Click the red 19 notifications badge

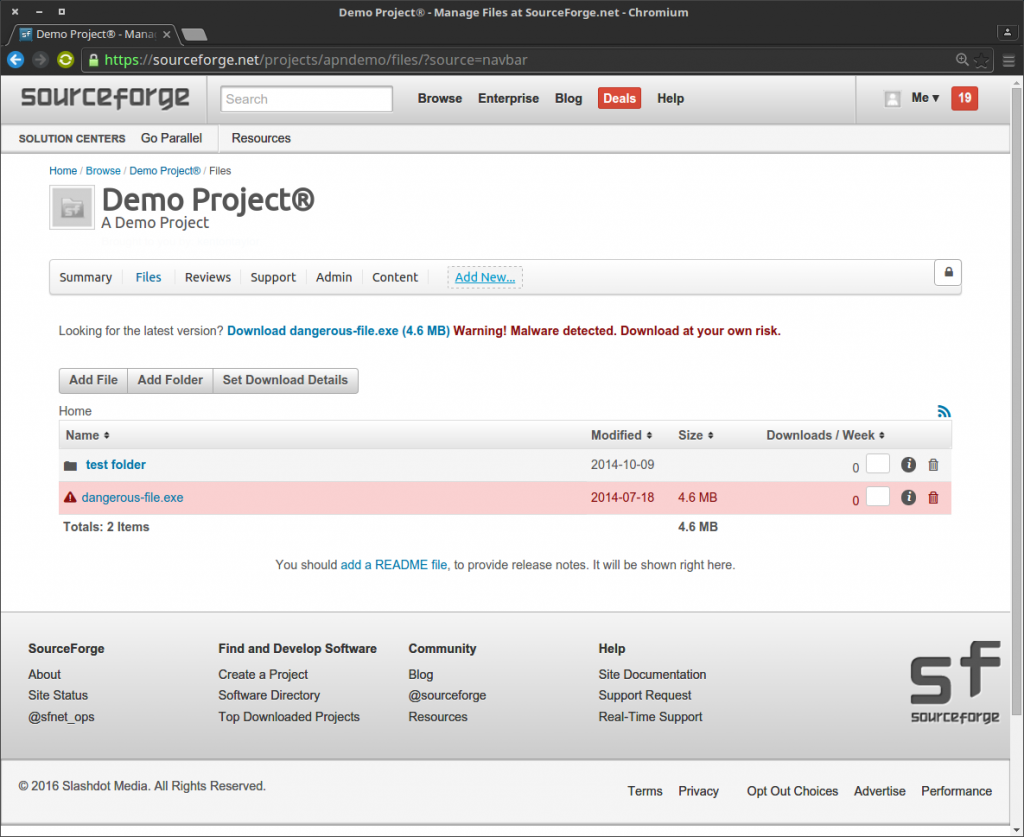pyautogui.click(x=964, y=98)
